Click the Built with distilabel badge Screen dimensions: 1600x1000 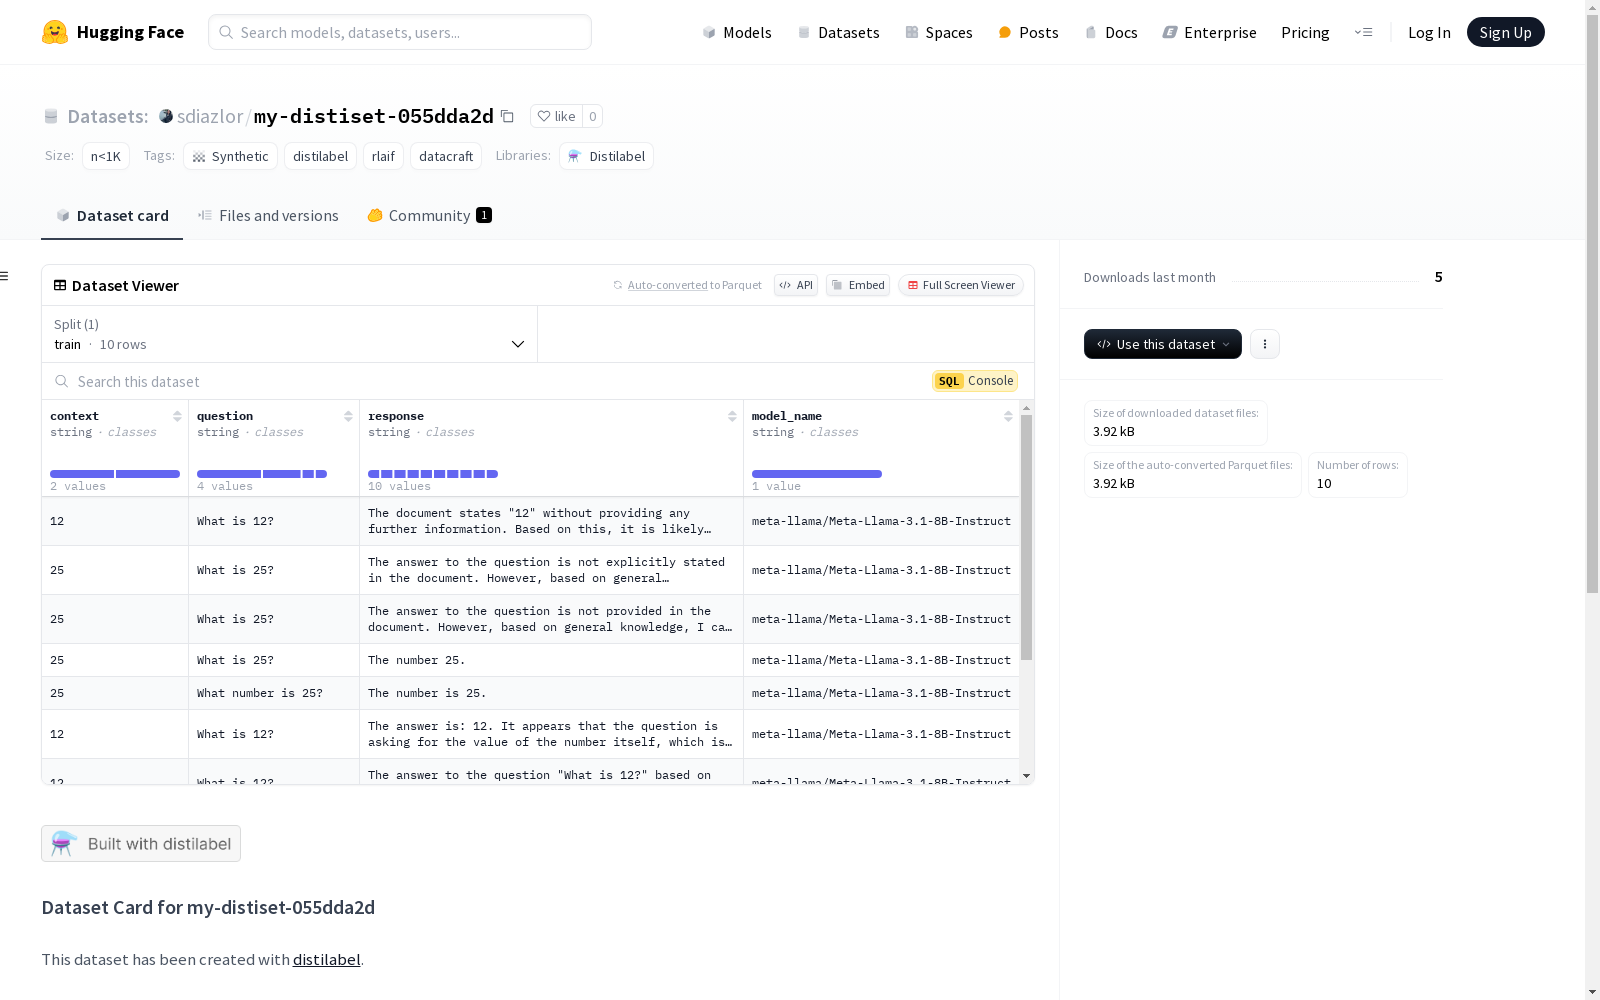[x=141, y=843]
